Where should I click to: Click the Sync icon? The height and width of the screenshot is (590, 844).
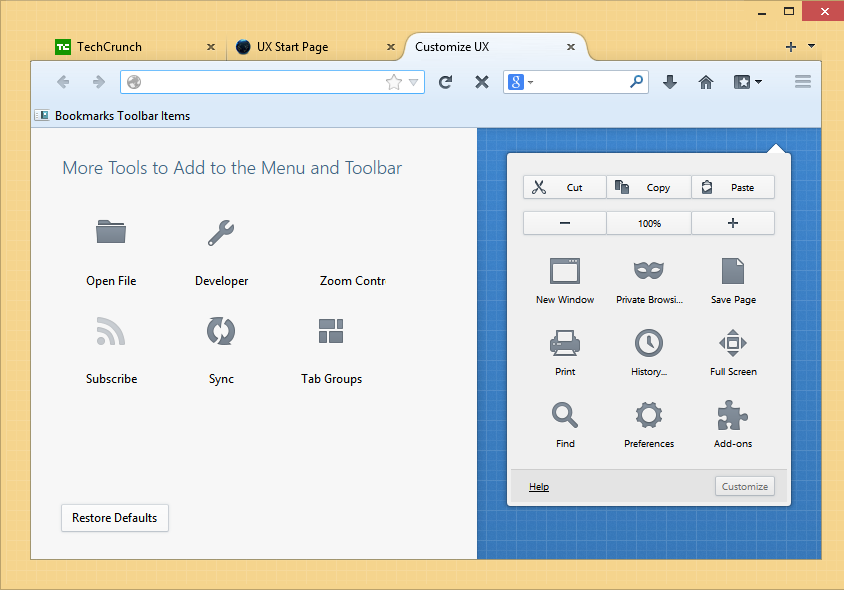pos(221,331)
